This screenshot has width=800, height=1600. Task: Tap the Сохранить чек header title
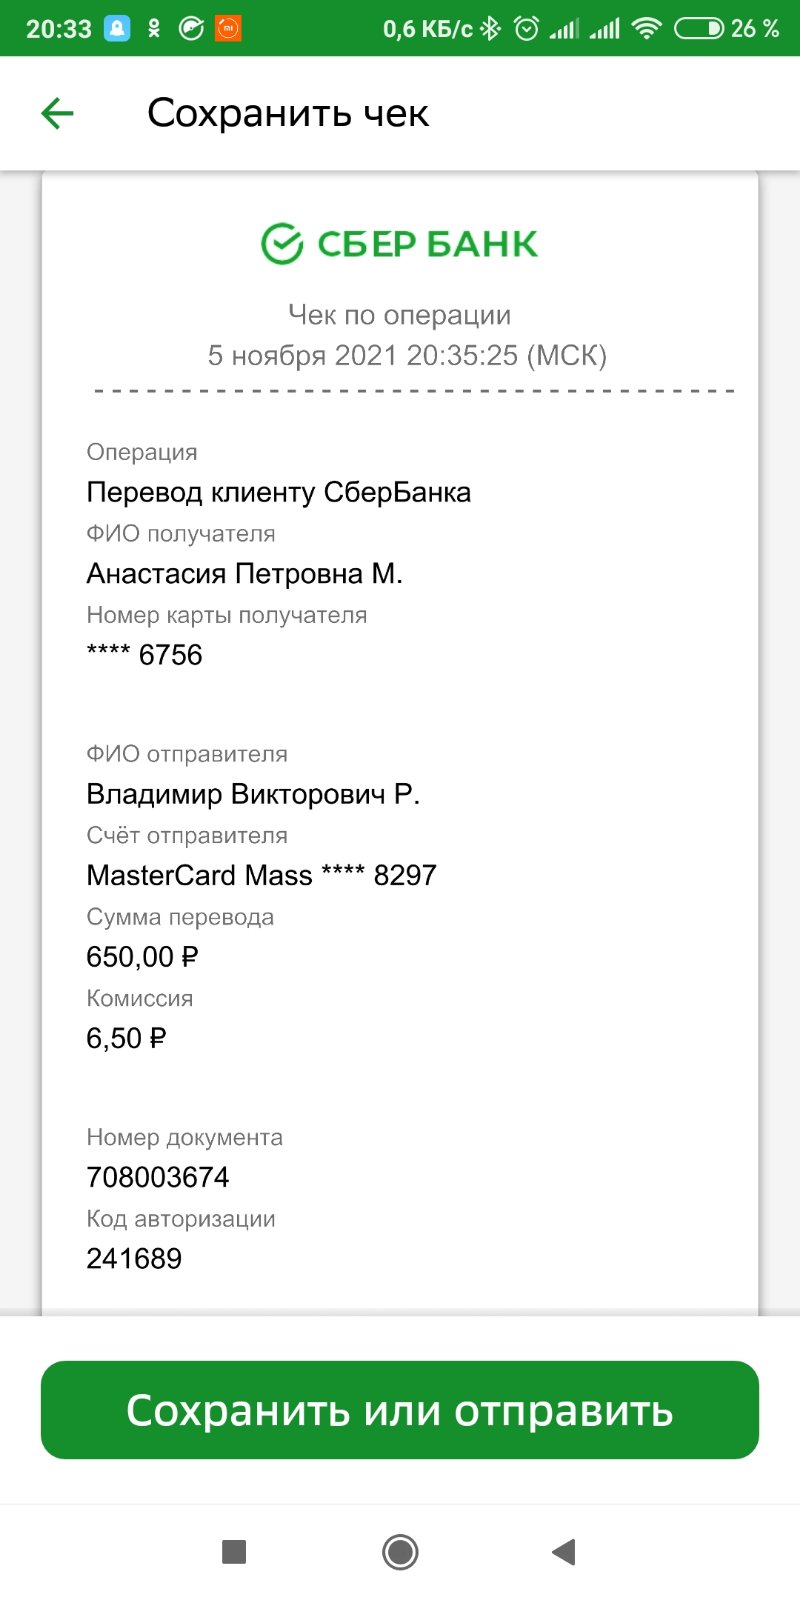[x=288, y=113]
